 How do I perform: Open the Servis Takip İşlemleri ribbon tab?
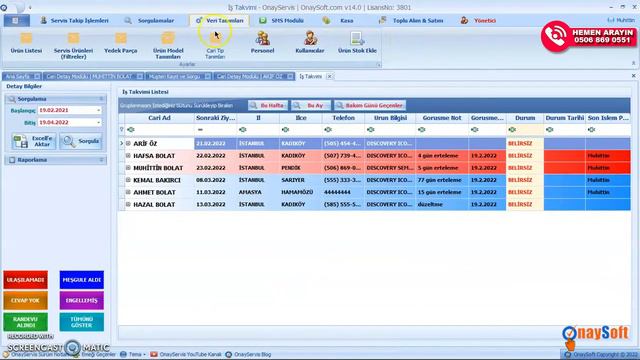point(75,20)
